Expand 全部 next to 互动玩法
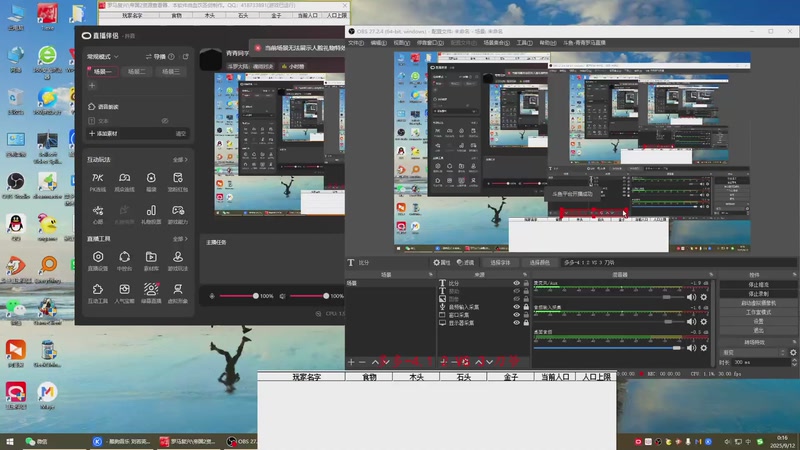 pyautogui.click(x=180, y=160)
